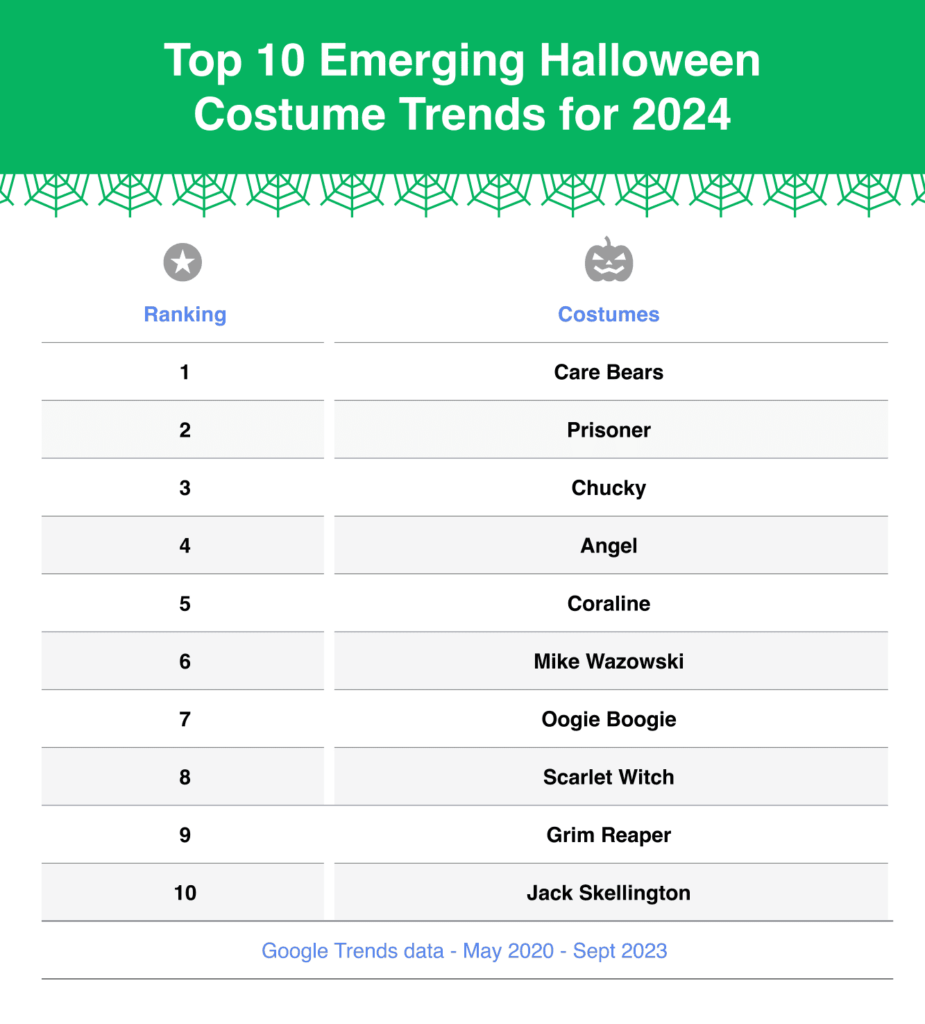Select the Angel costume row

[x=609, y=546]
